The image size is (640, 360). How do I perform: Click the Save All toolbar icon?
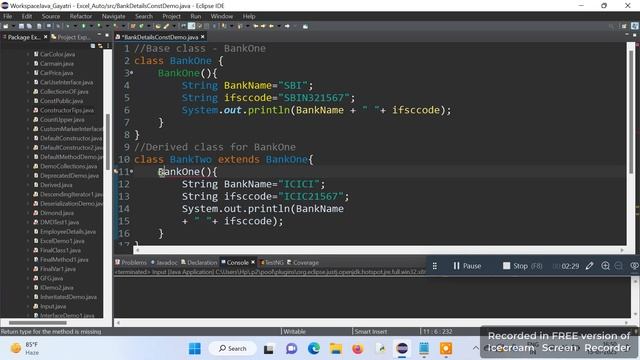[29, 26]
